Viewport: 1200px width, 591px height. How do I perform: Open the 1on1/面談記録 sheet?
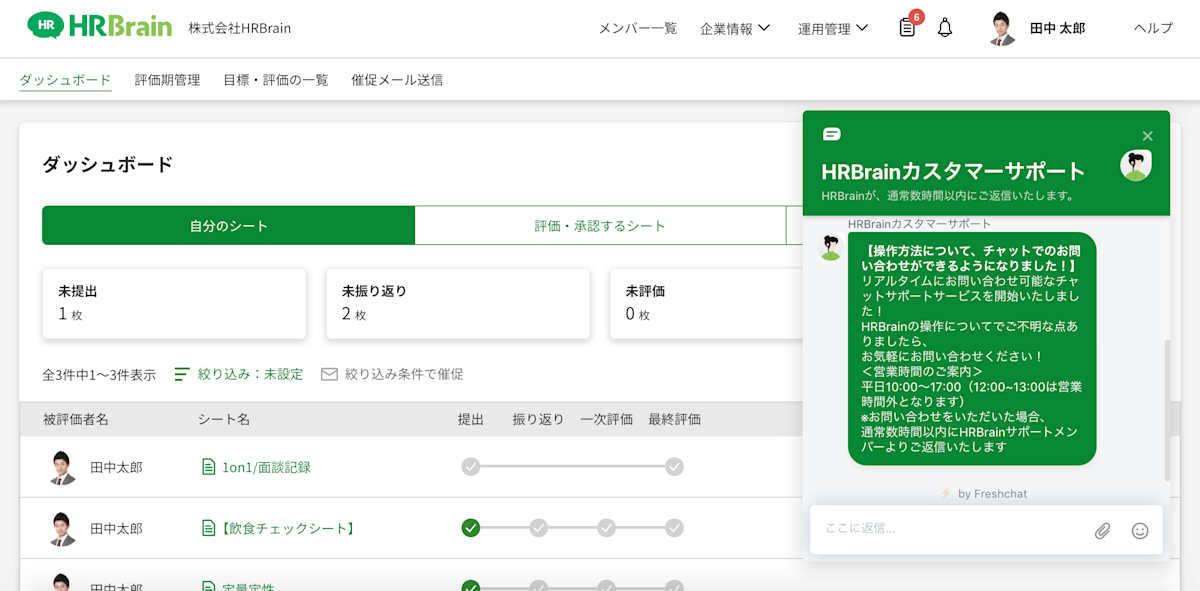(x=266, y=467)
